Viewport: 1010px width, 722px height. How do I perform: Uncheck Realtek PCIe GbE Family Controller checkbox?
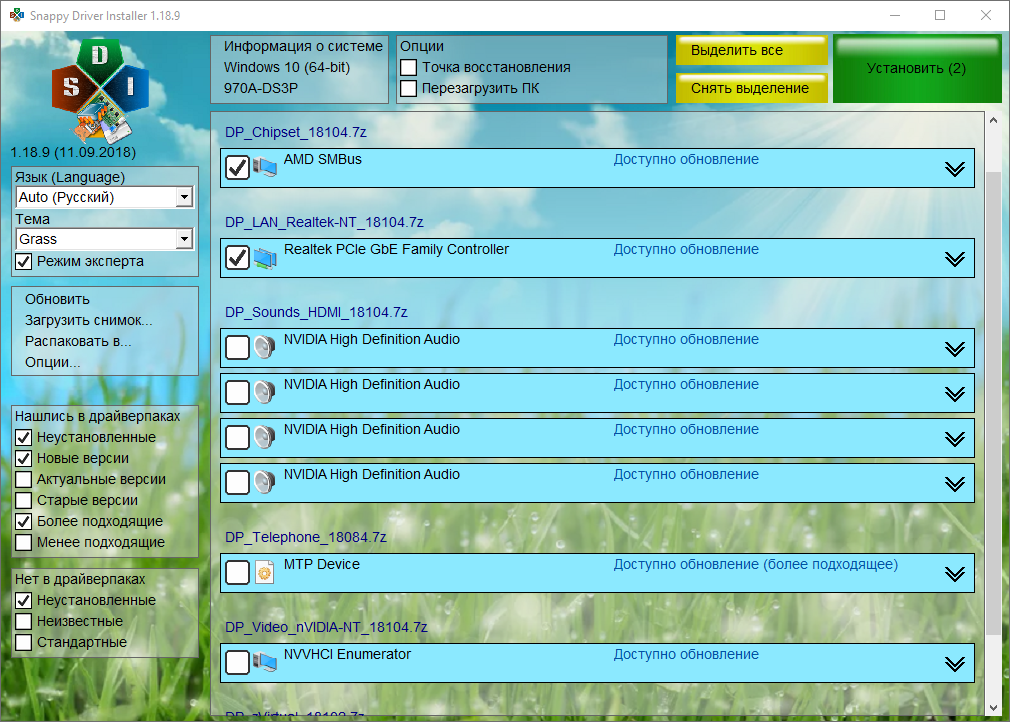[x=238, y=258]
